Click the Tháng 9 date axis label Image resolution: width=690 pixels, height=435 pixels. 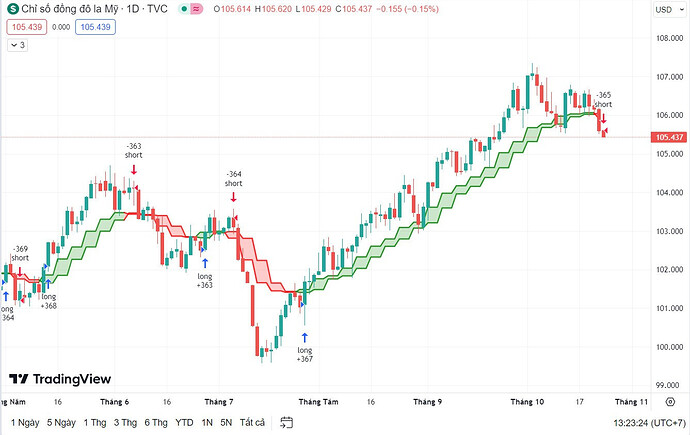click(427, 402)
